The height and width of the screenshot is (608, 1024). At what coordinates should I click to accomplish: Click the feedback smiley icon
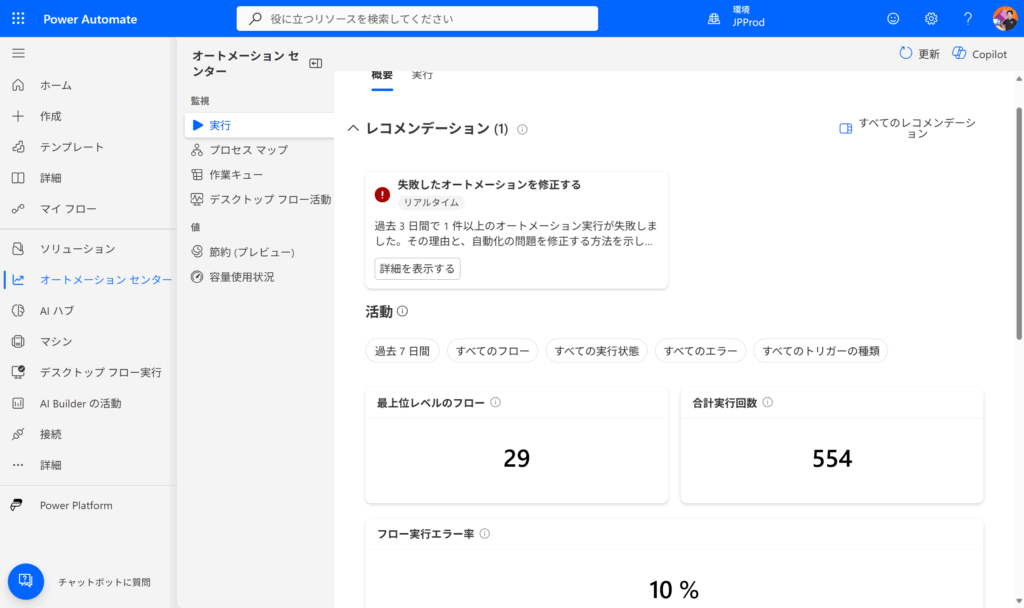click(x=893, y=19)
